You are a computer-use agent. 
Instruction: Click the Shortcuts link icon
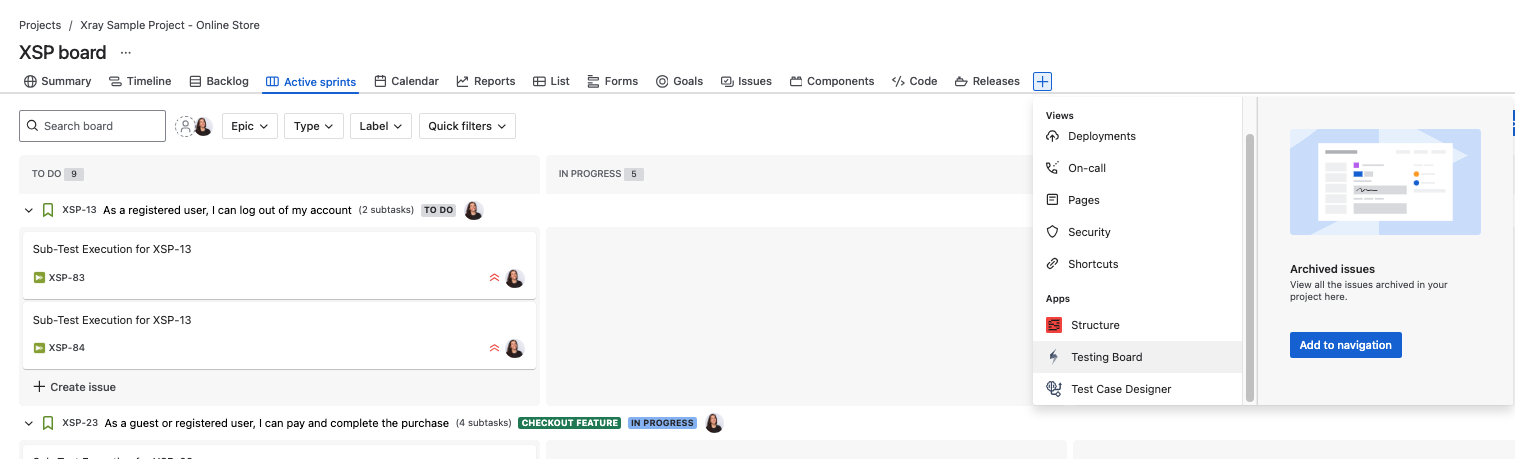[x=1052, y=264]
